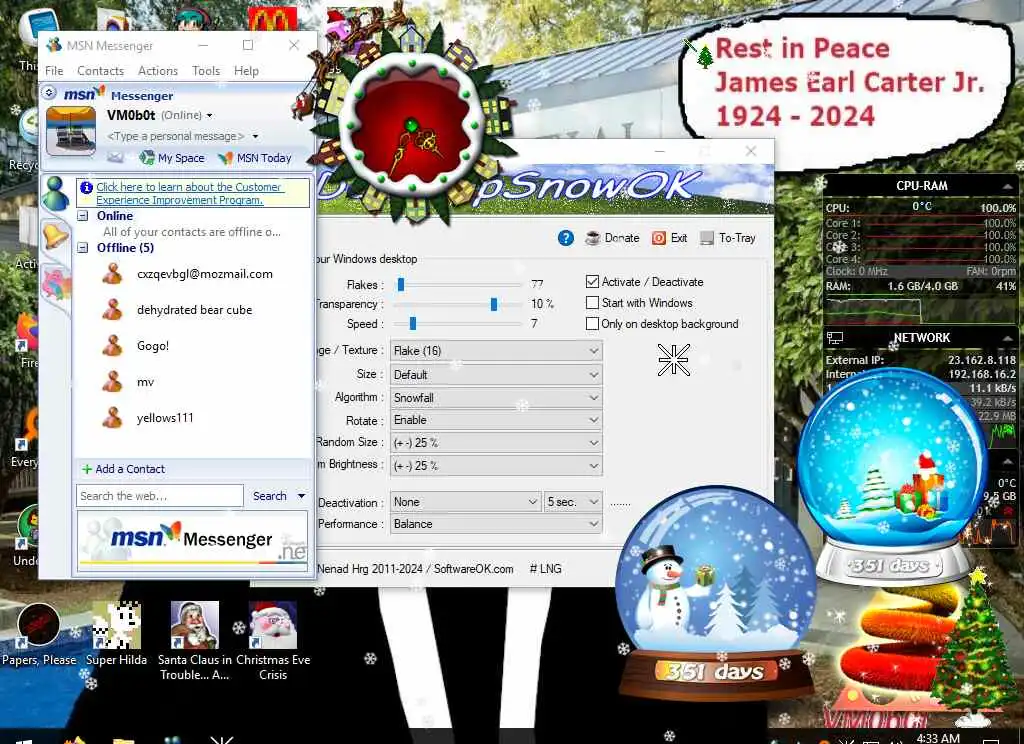Open the Actions menu
1024x744 pixels.
pos(158,71)
